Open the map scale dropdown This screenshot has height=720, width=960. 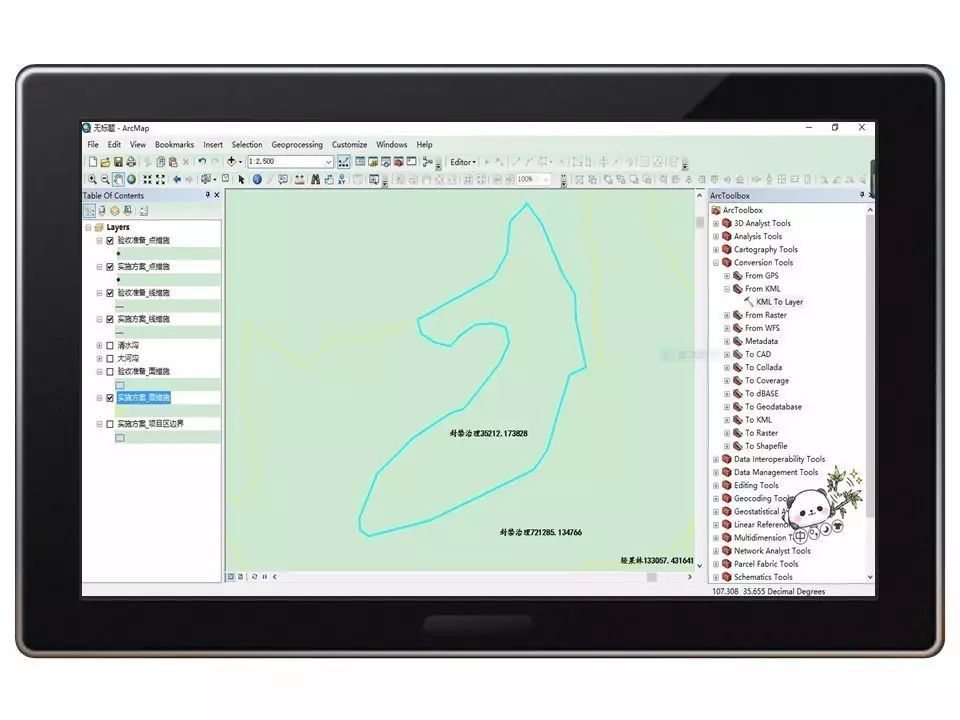pos(328,162)
